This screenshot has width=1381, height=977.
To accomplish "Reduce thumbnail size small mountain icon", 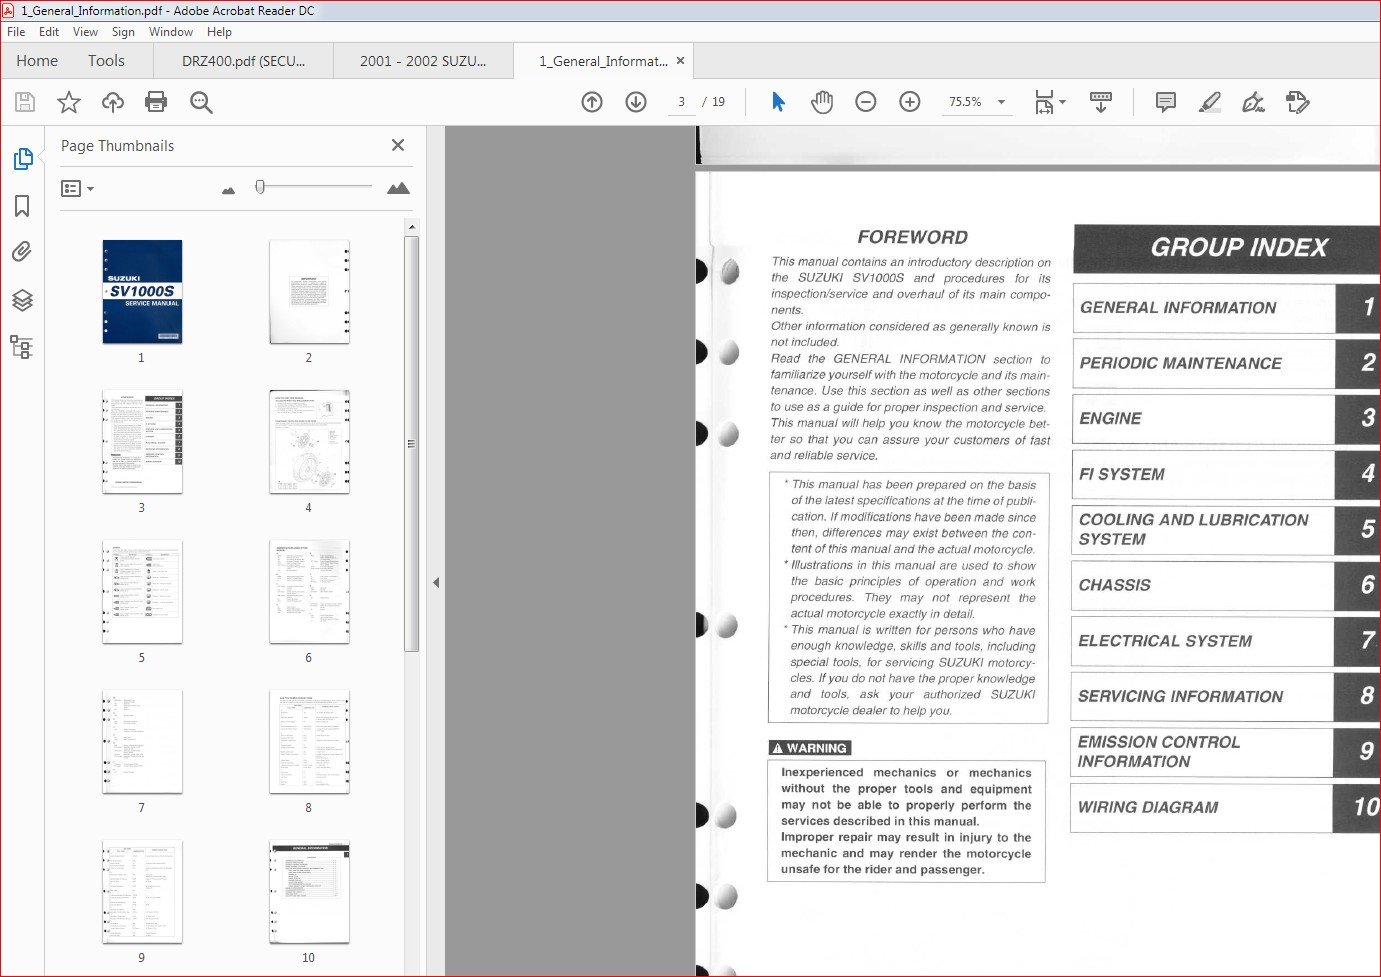I will (x=228, y=190).
